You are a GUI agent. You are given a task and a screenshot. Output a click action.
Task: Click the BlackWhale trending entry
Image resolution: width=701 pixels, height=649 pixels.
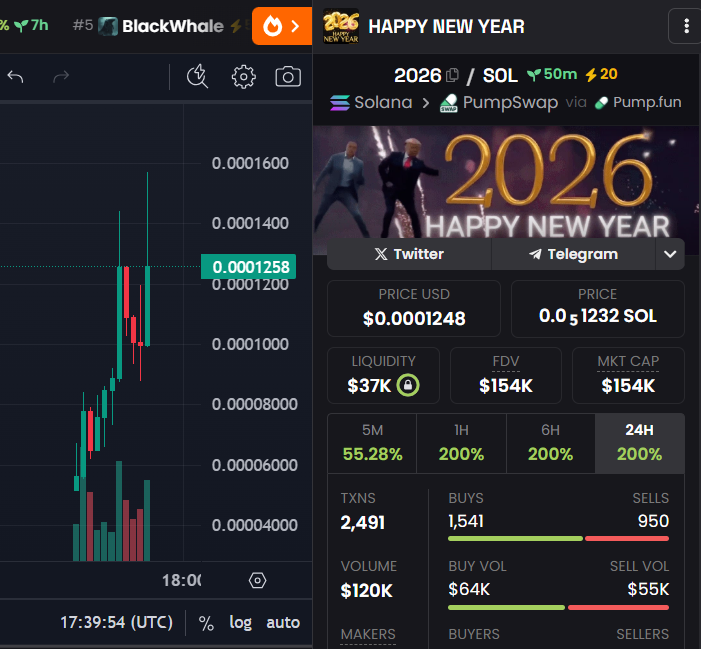coord(160,26)
